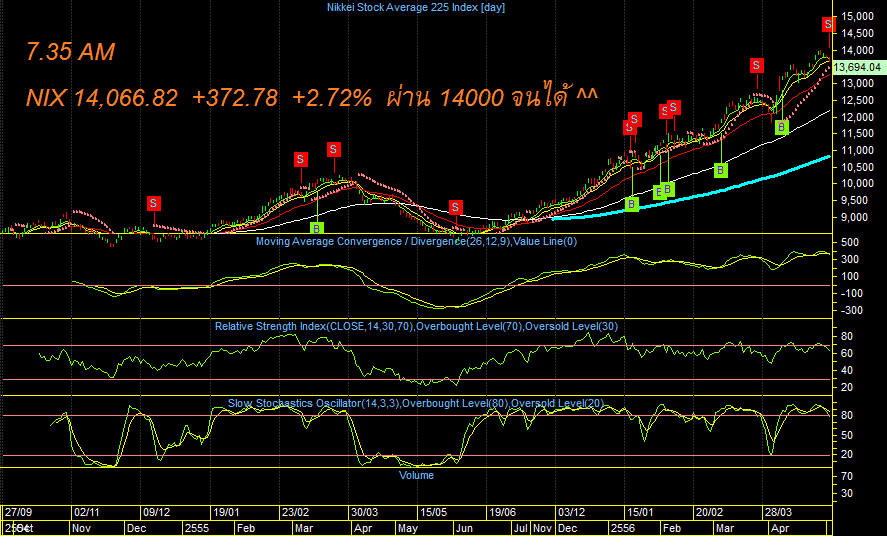Click the green B buy marker above 20/02 date
Image resolution: width=887 pixels, height=549 pixels.
click(x=720, y=170)
